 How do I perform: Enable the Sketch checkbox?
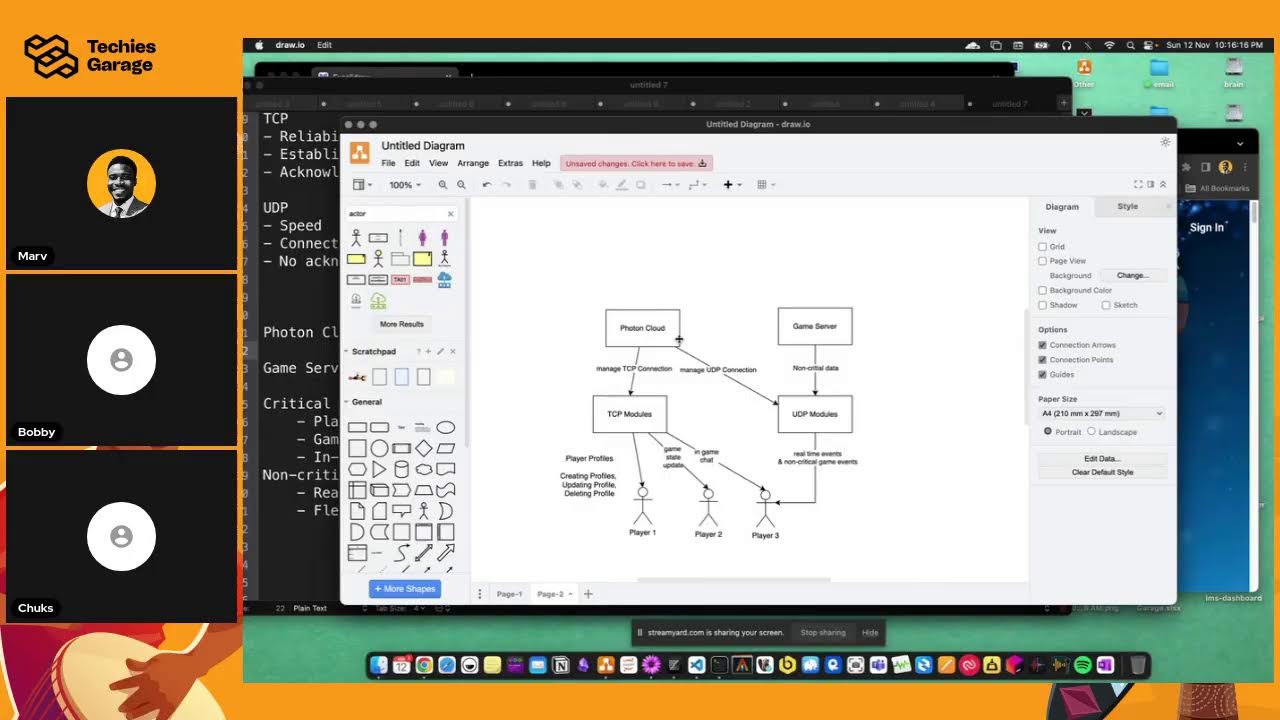(x=1105, y=305)
